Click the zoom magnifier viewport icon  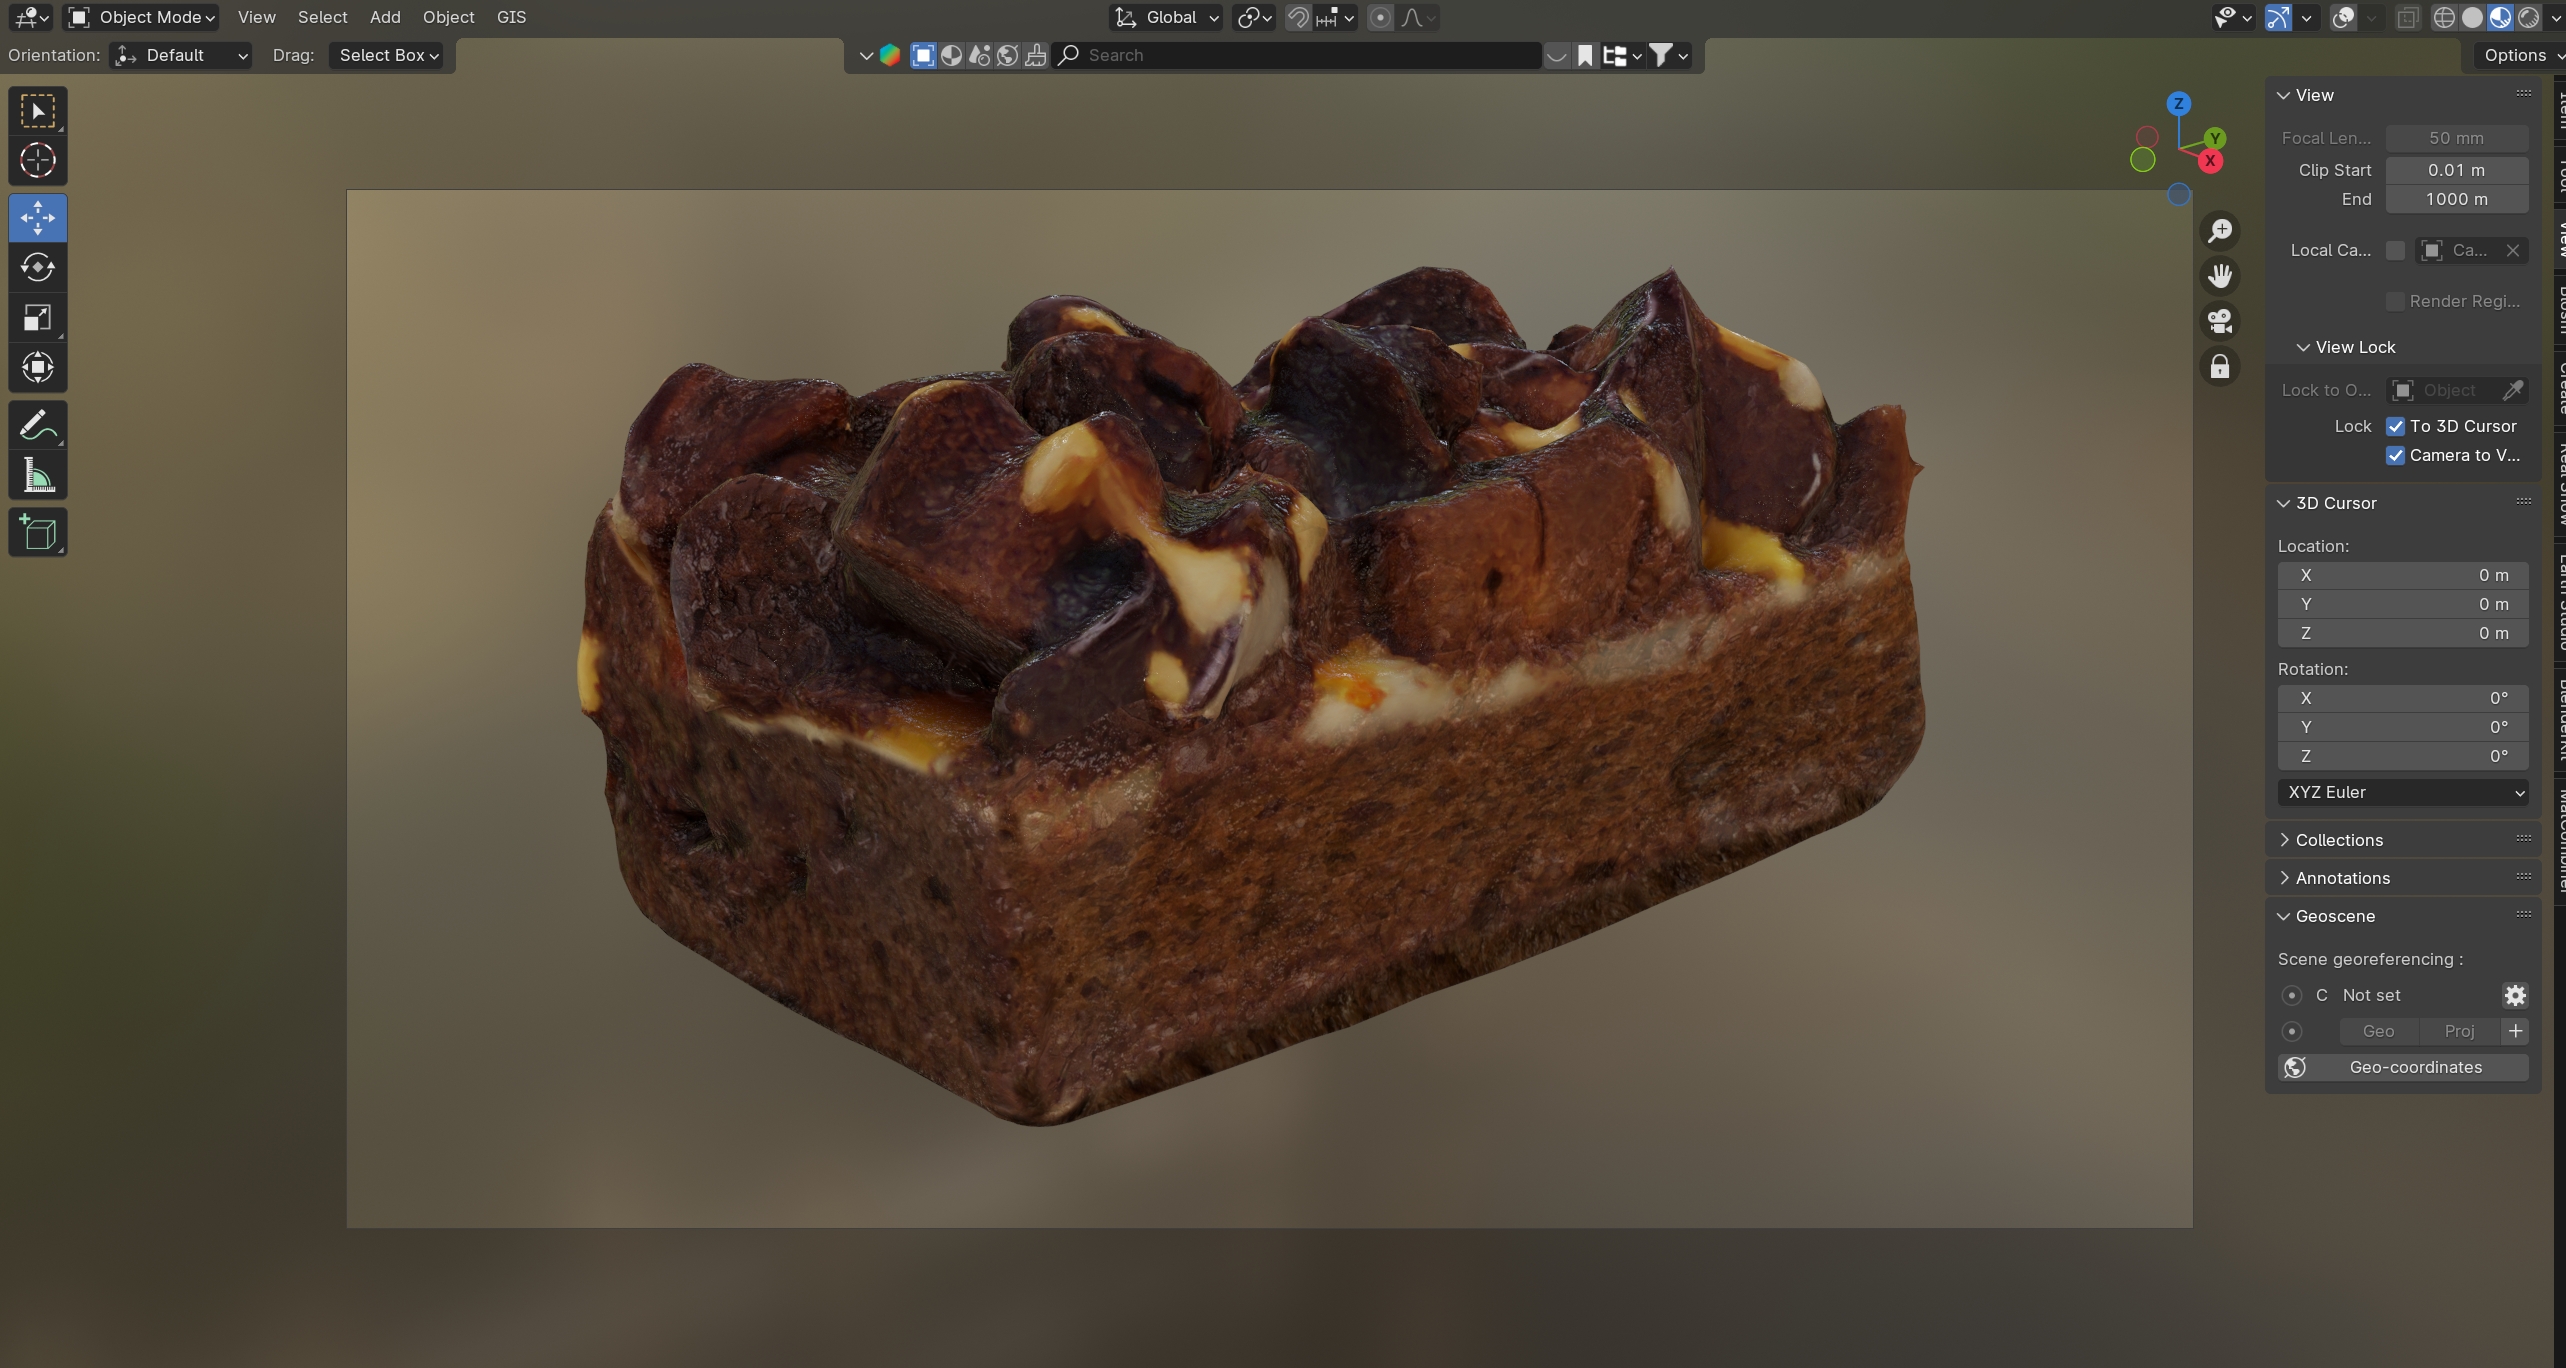coord(2220,231)
